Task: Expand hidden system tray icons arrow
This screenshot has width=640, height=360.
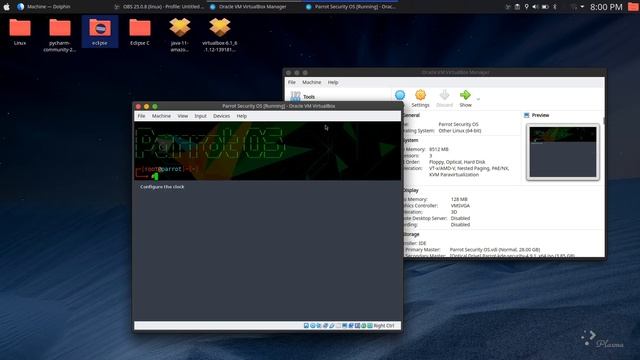Action: pyautogui.click(x=582, y=7)
